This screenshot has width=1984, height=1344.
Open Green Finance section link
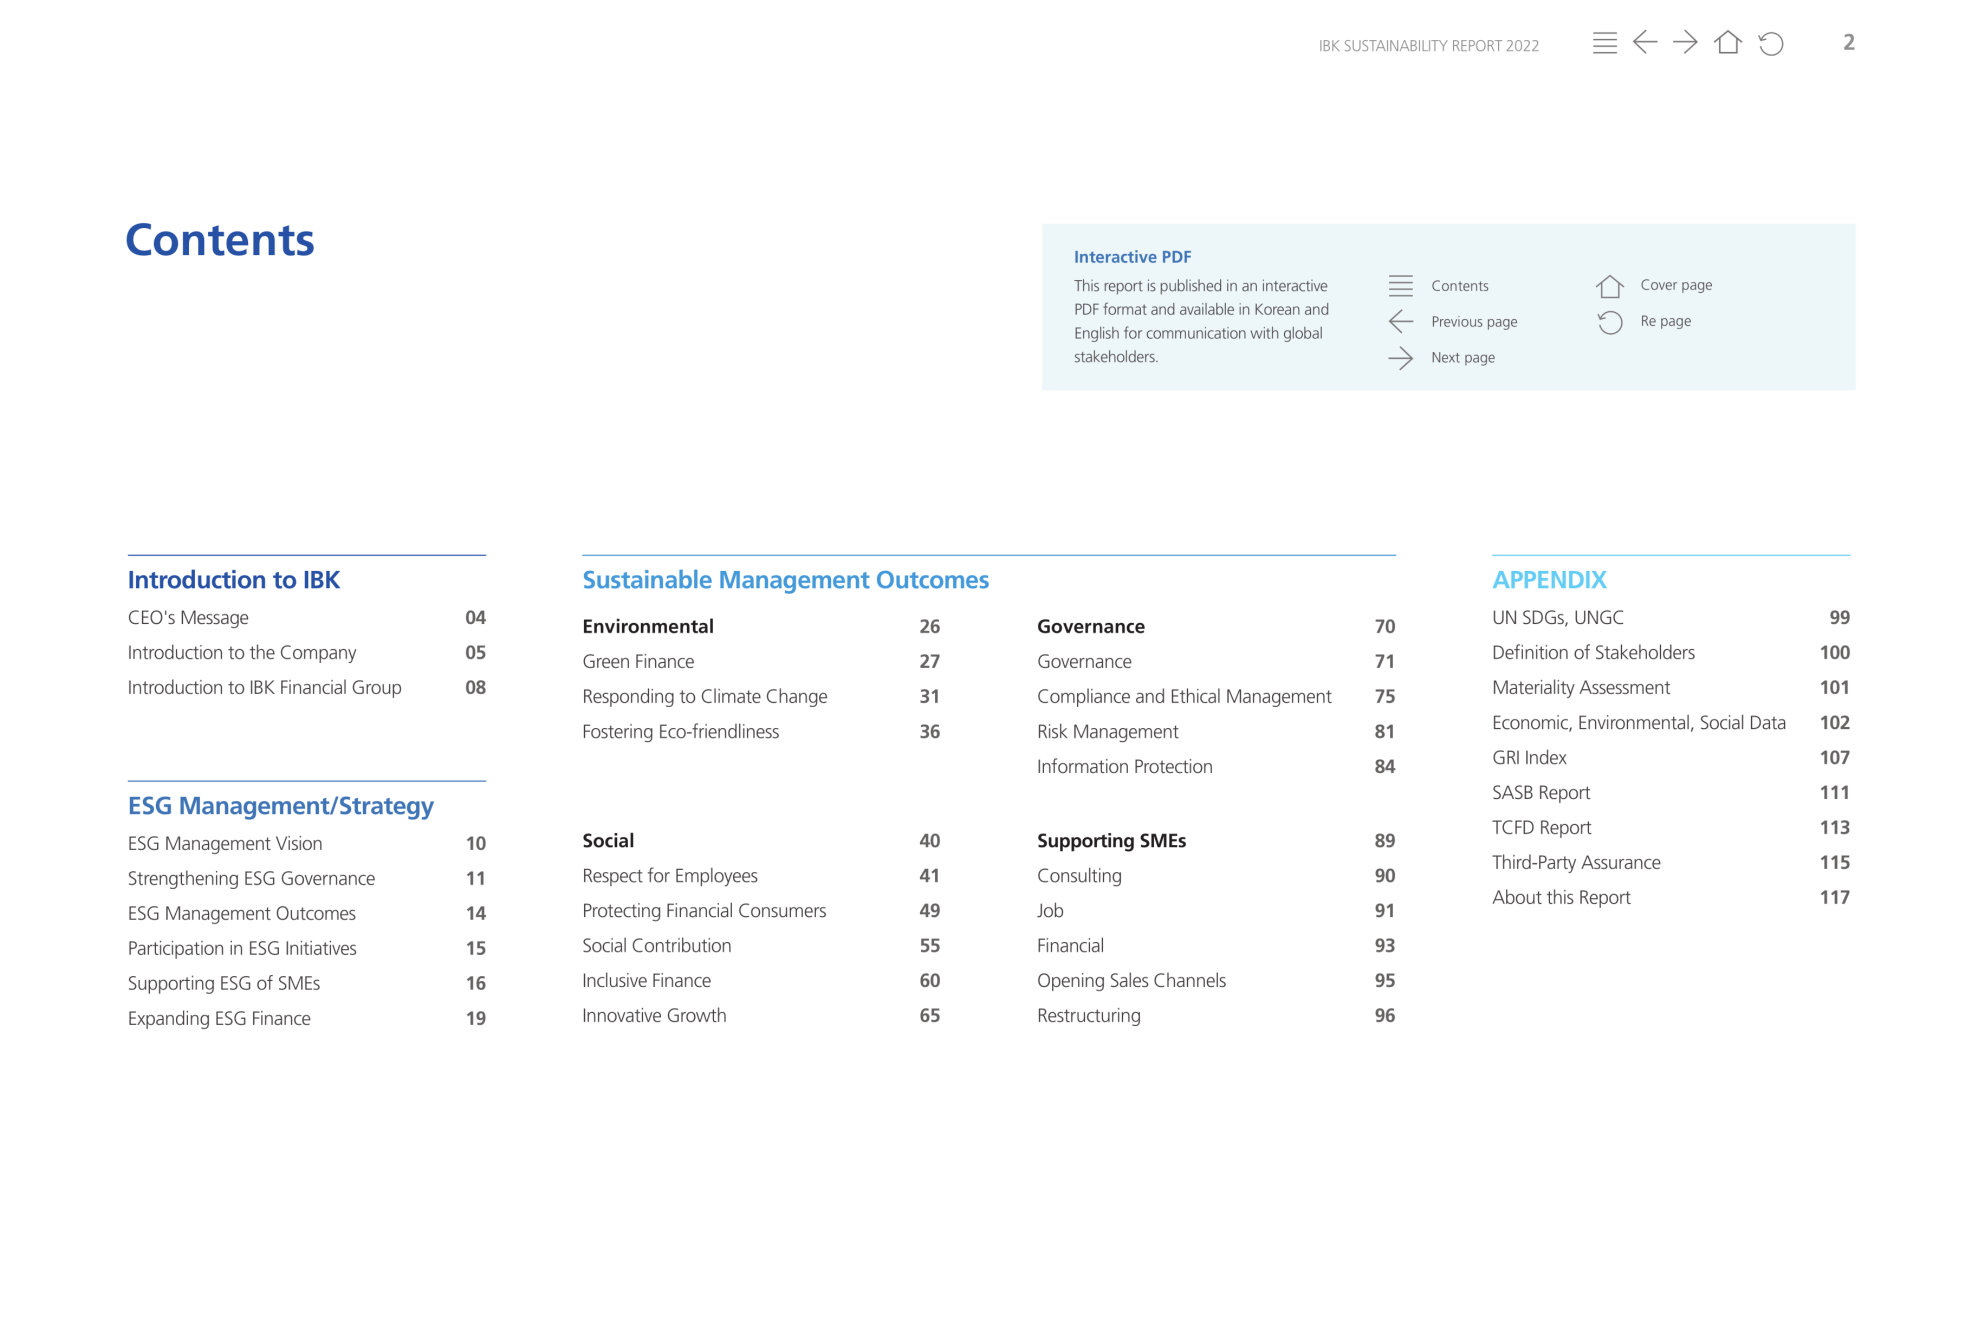[x=638, y=662]
